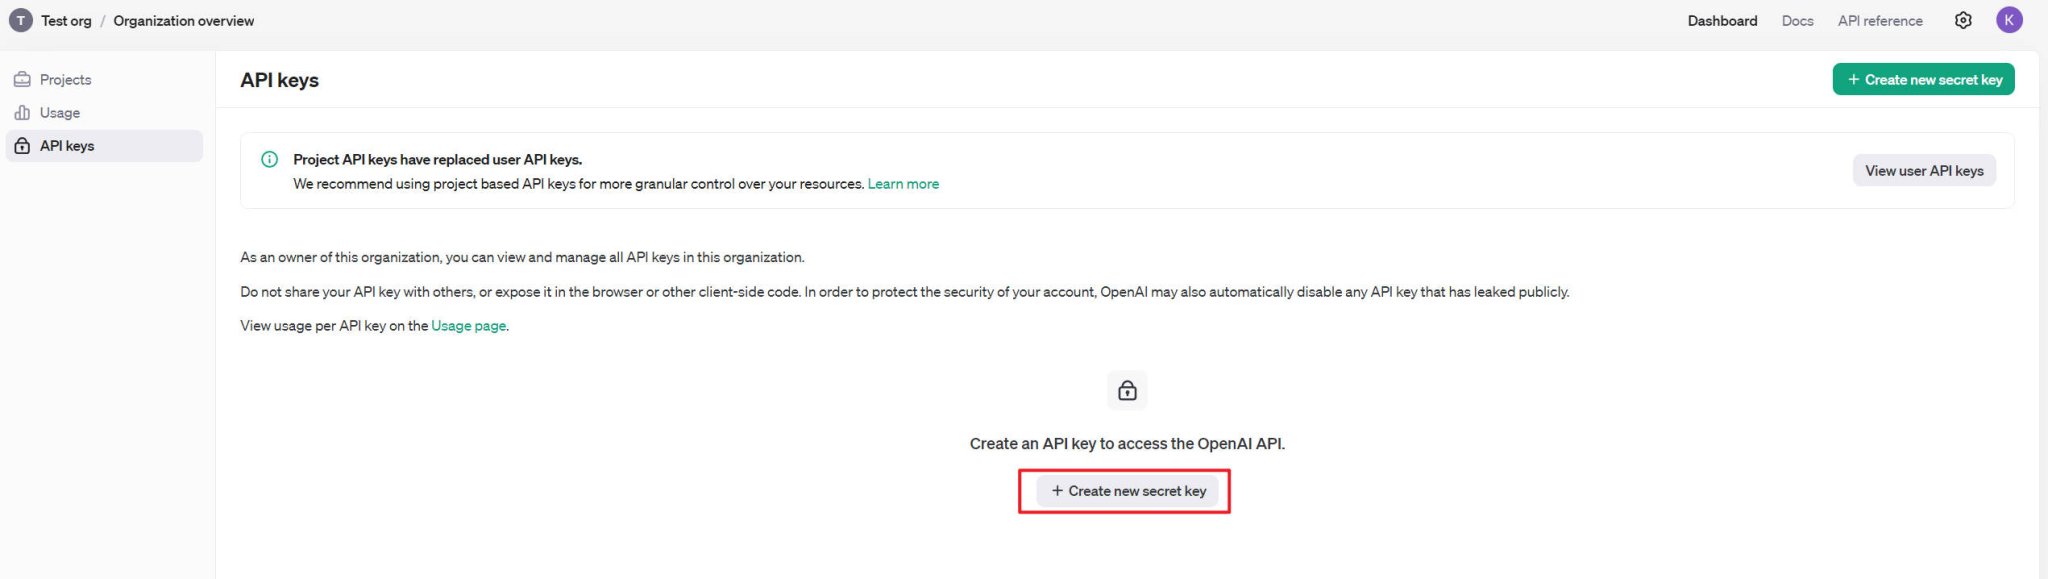Viewport: 2048px width, 579px height.
Task: Open the settings gear icon
Action: click(1963, 20)
